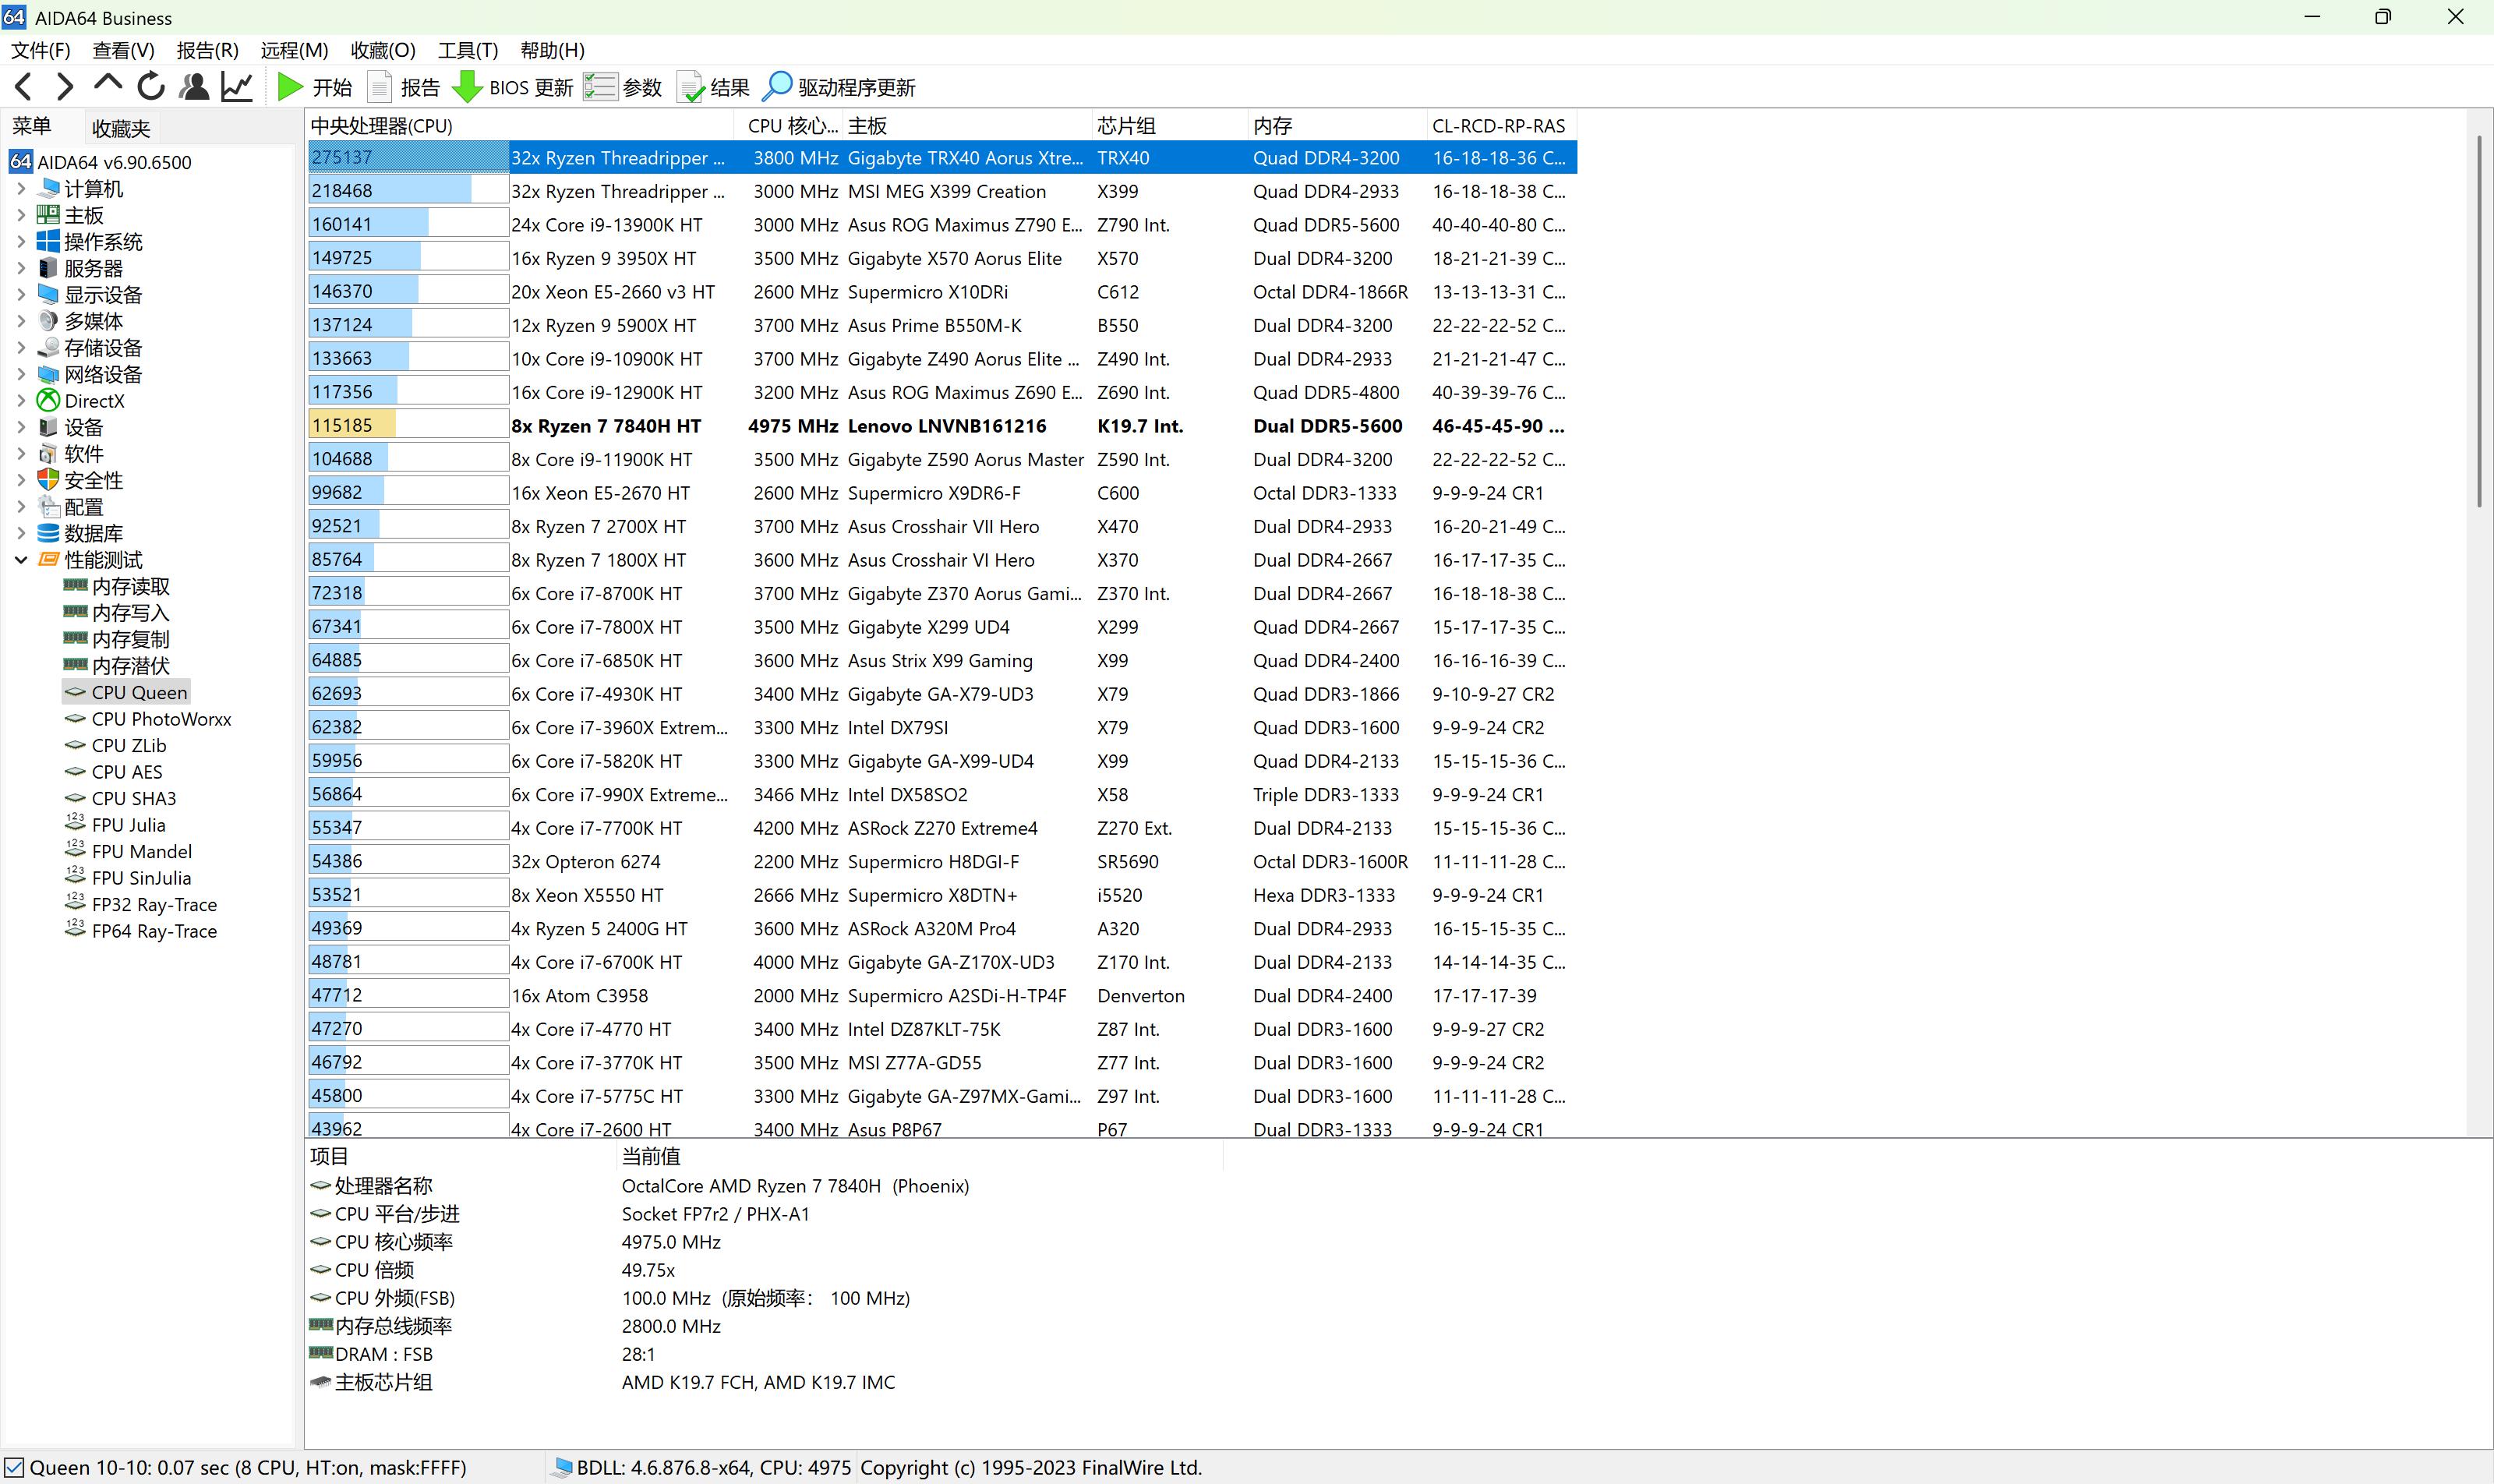The height and width of the screenshot is (1484, 2494).
Task: Open the 工具(T) menu
Action: (x=467, y=50)
